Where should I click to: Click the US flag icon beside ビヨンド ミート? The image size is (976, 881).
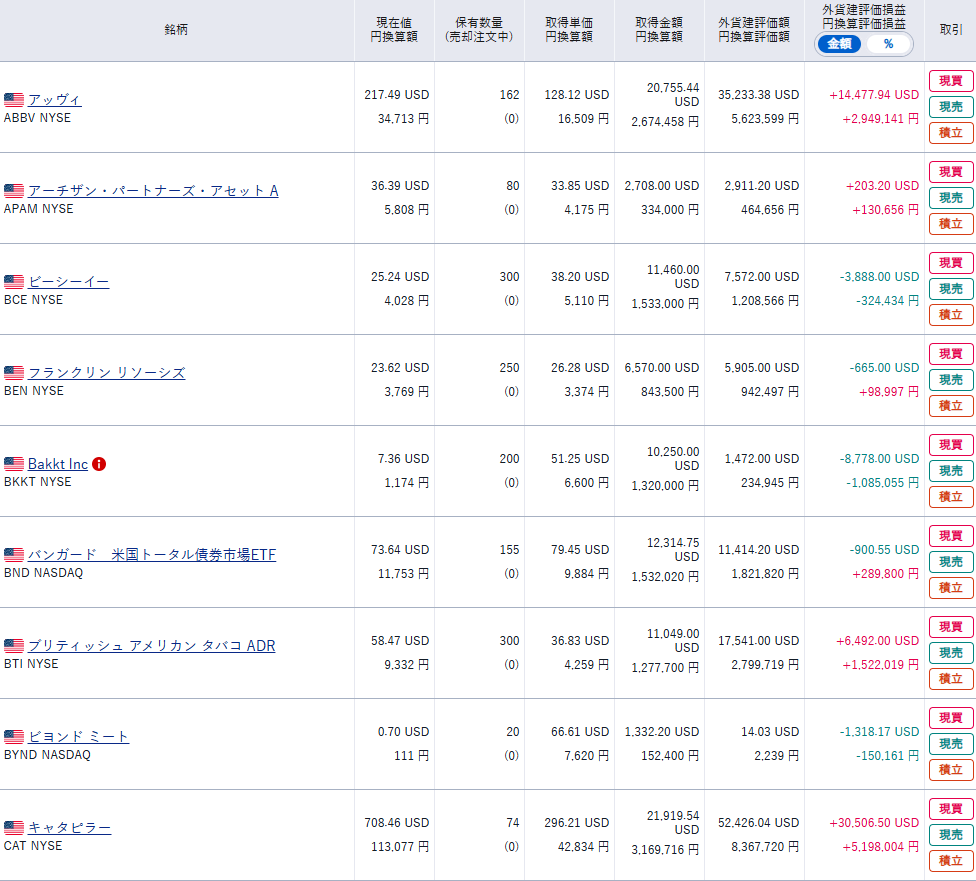pos(14,737)
